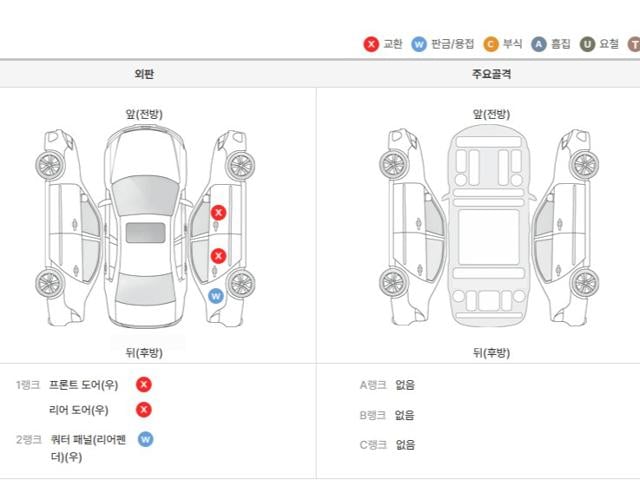Click the sunroof on the top-view car
The width and height of the screenshot is (640, 480).
tap(144, 232)
